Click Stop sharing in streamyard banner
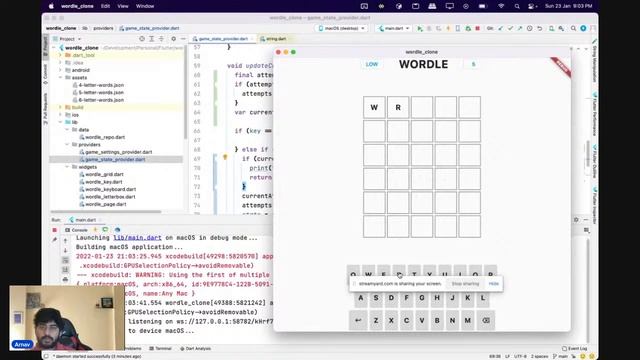 click(x=465, y=284)
